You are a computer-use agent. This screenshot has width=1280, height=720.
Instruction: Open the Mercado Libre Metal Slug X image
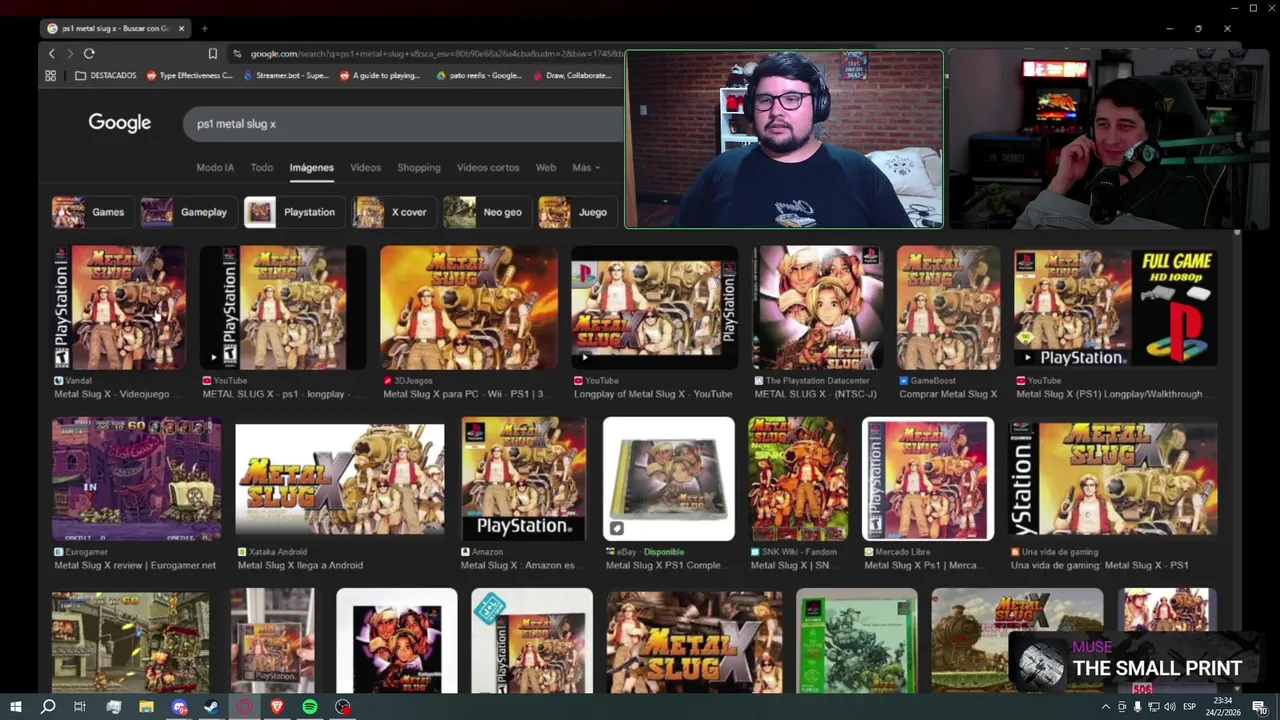tap(928, 479)
